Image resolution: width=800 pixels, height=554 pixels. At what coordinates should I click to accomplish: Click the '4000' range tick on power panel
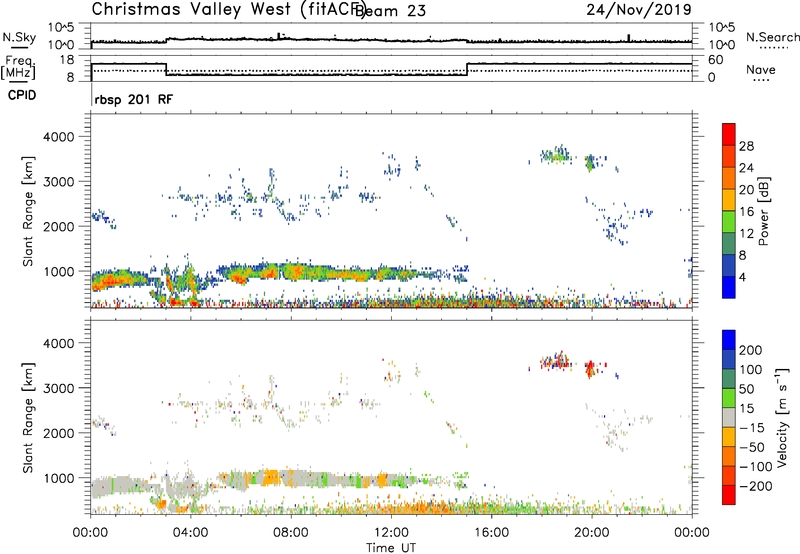point(59,137)
